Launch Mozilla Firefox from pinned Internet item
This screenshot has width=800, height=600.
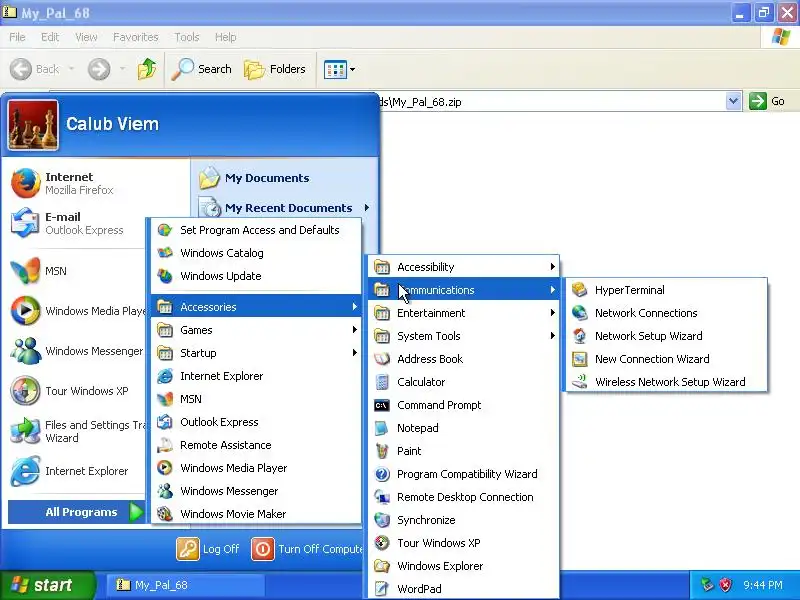[77, 183]
